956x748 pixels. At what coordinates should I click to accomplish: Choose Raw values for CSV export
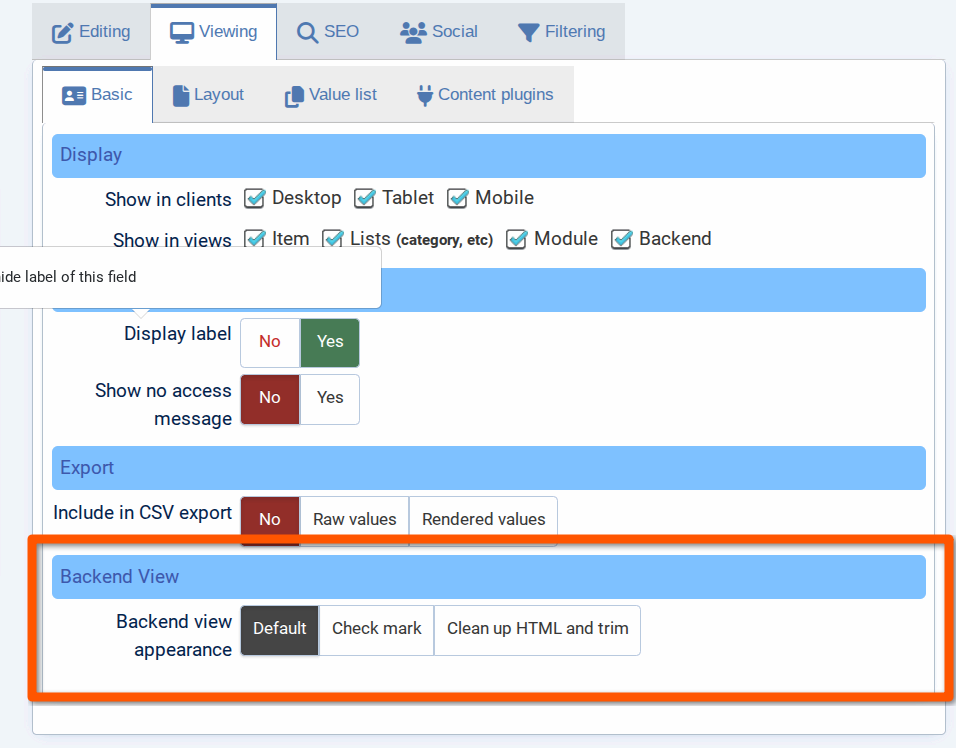(x=354, y=520)
